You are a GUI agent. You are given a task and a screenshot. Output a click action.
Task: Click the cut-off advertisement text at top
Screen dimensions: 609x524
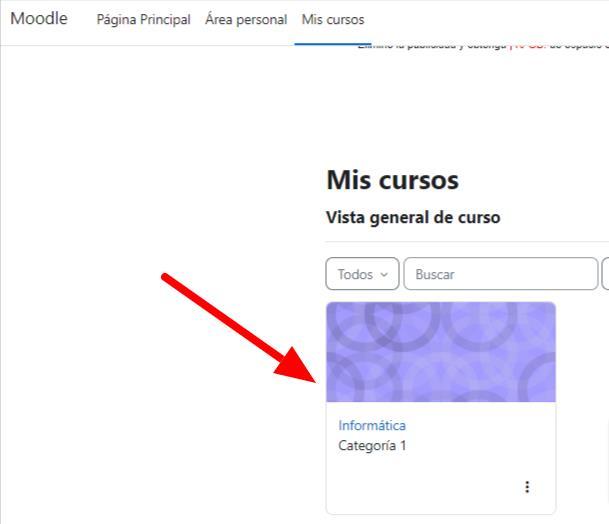pyautogui.click(x=483, y=47)
